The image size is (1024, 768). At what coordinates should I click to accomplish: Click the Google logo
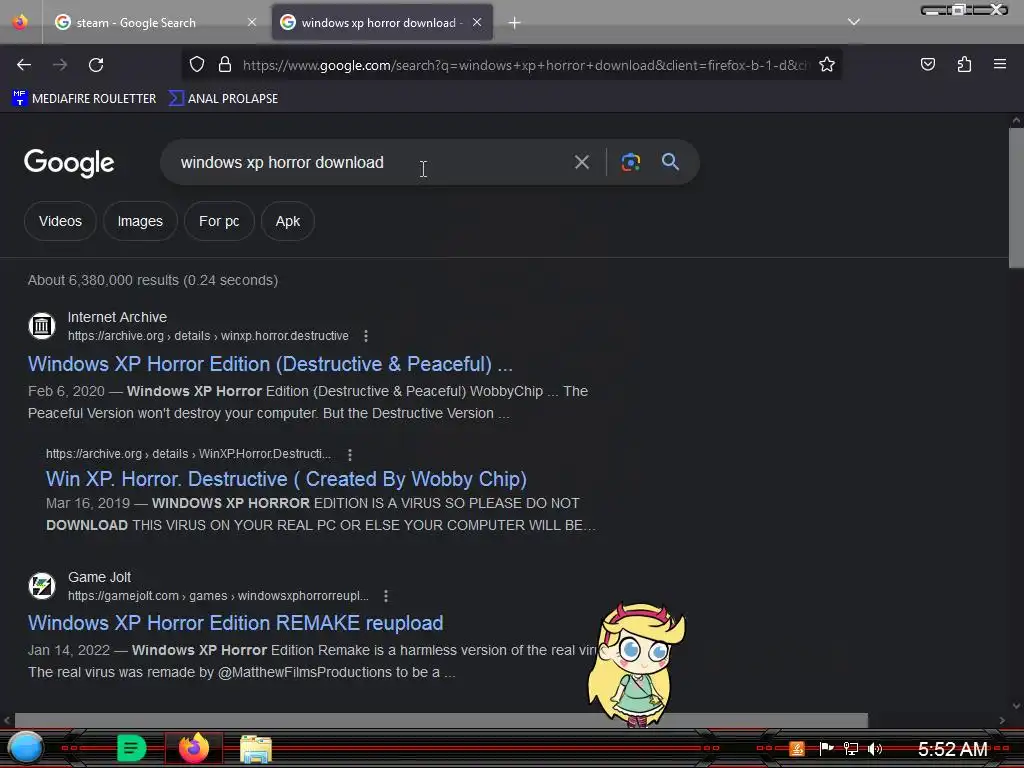click(69, 163)
